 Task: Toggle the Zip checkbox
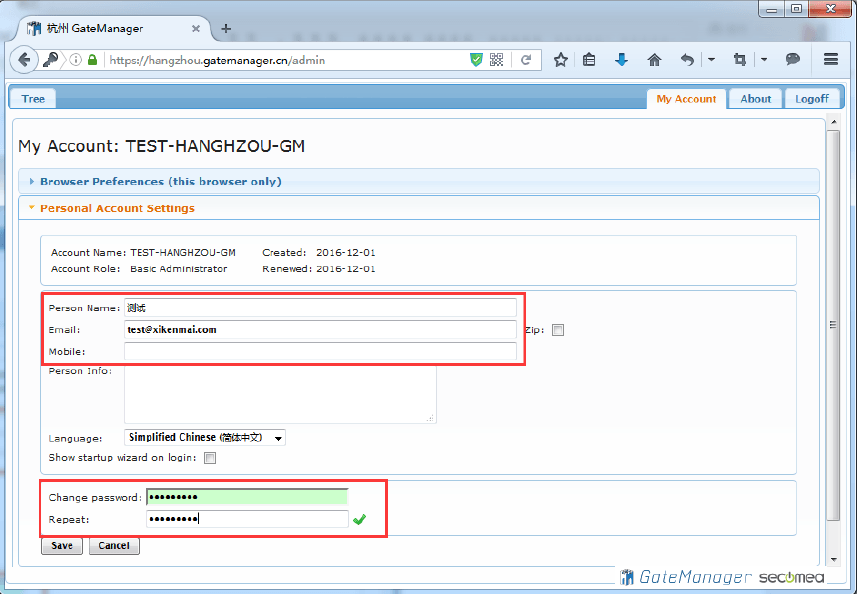pyautogui.click(x=558, y=330)
